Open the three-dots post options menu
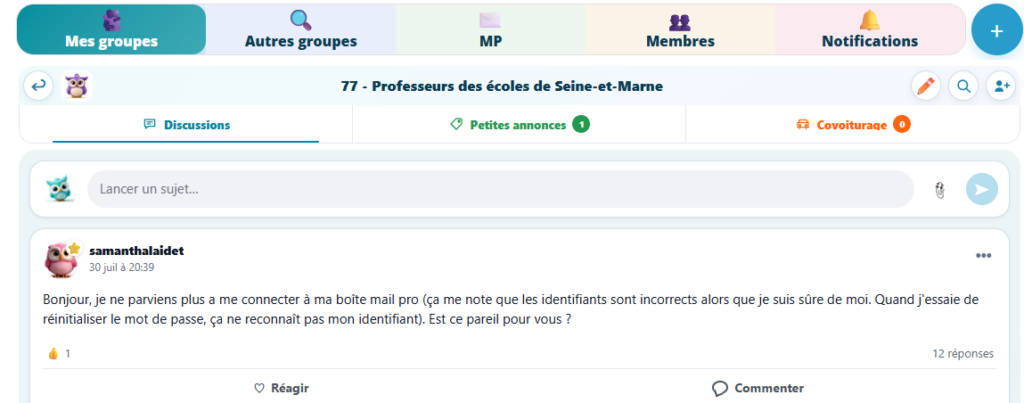The width and height of the screenshot is (1024, 403). [984, 255]
